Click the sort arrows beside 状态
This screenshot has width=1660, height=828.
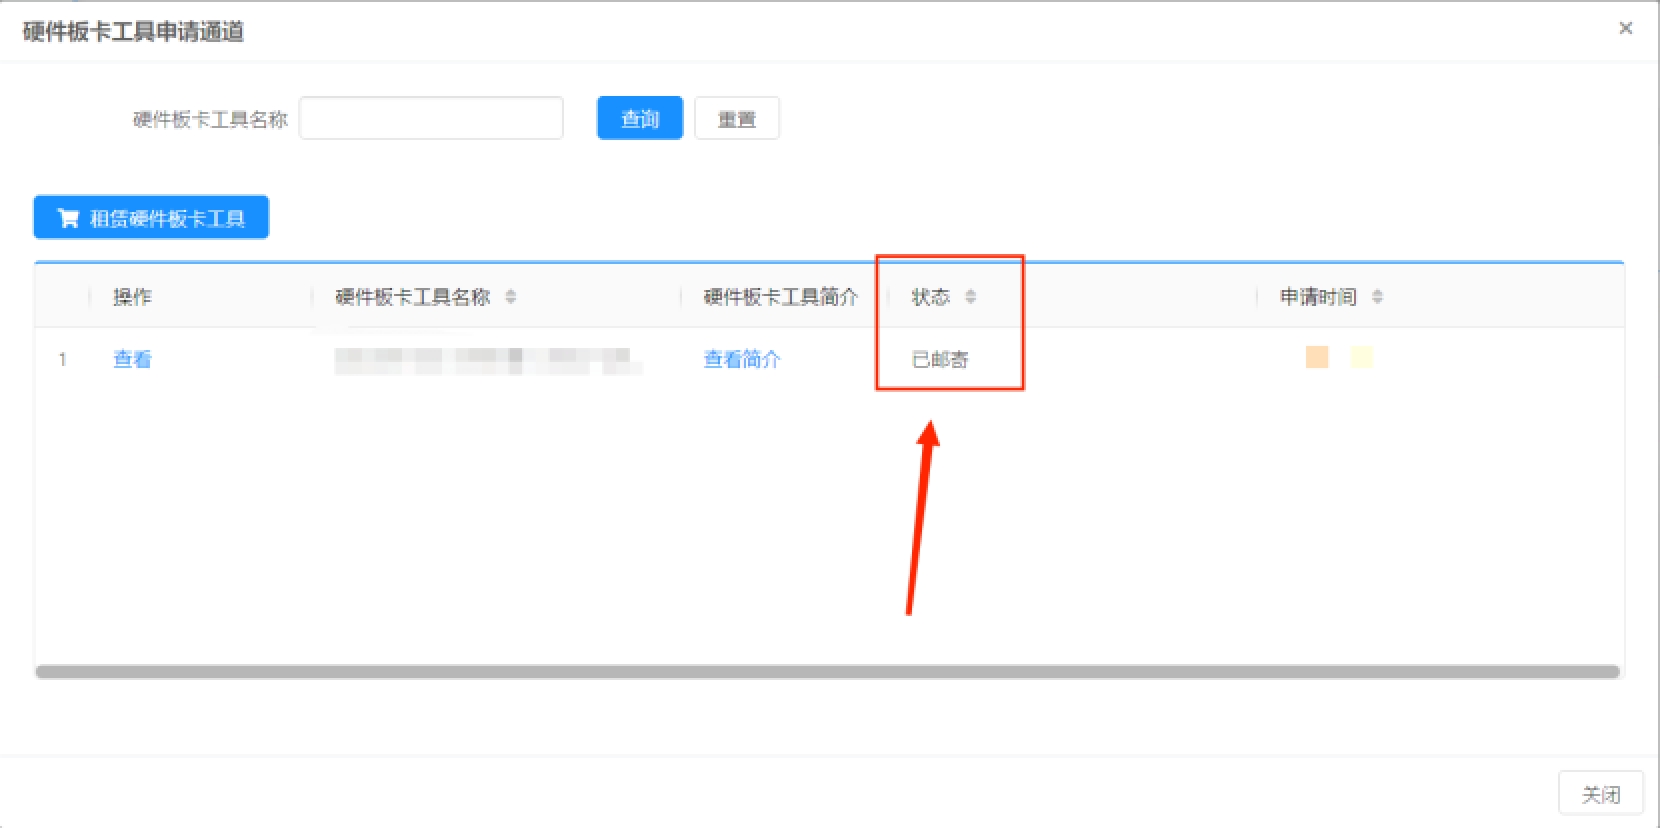(x=970, y=297)
